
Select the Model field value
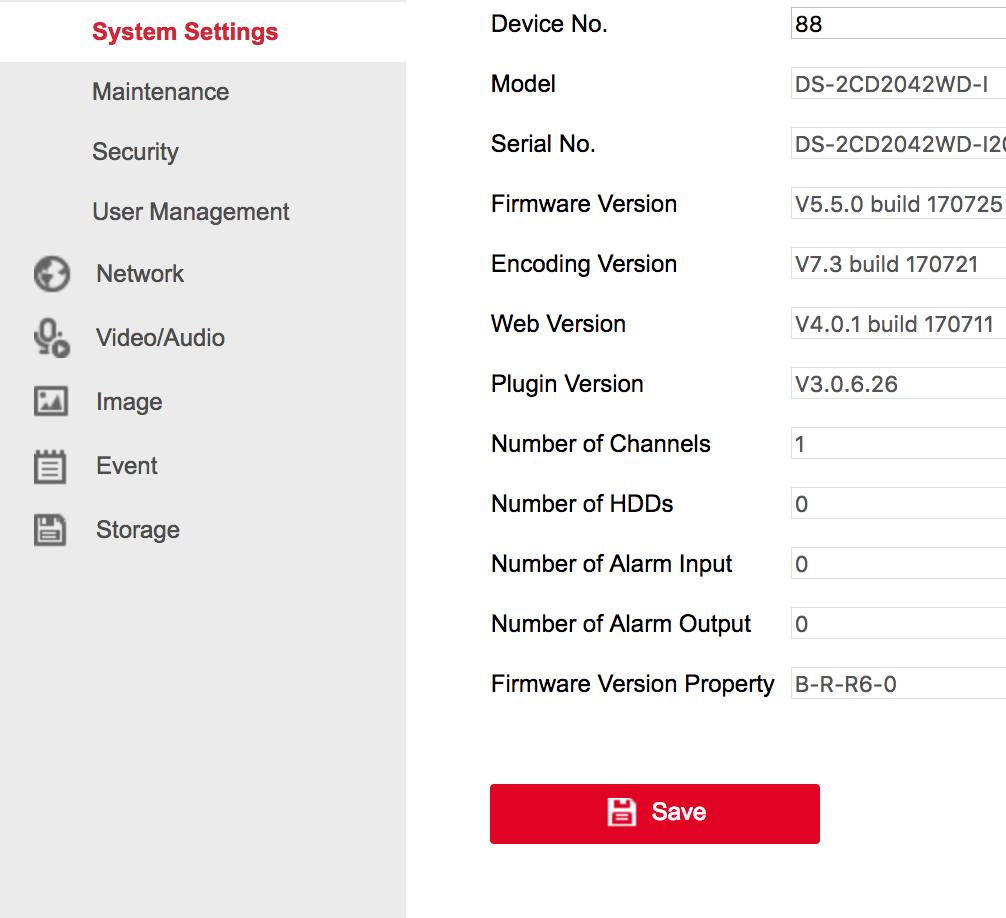pyautogui.click(x=897, y=84)
